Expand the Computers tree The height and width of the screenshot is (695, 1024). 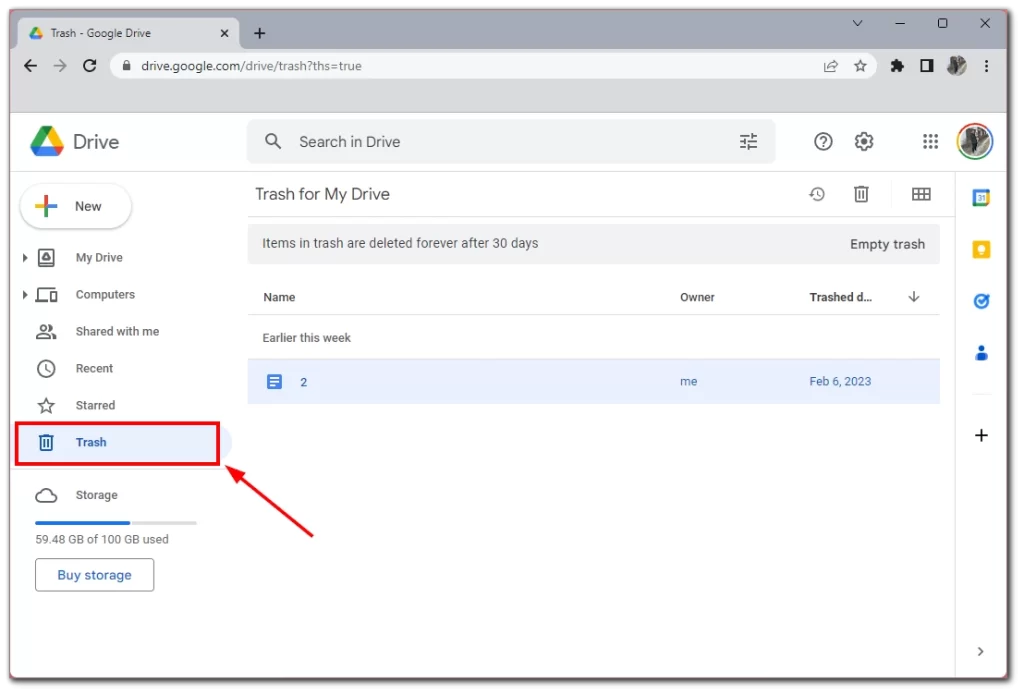pyautogui.click(x=25, y=295)
